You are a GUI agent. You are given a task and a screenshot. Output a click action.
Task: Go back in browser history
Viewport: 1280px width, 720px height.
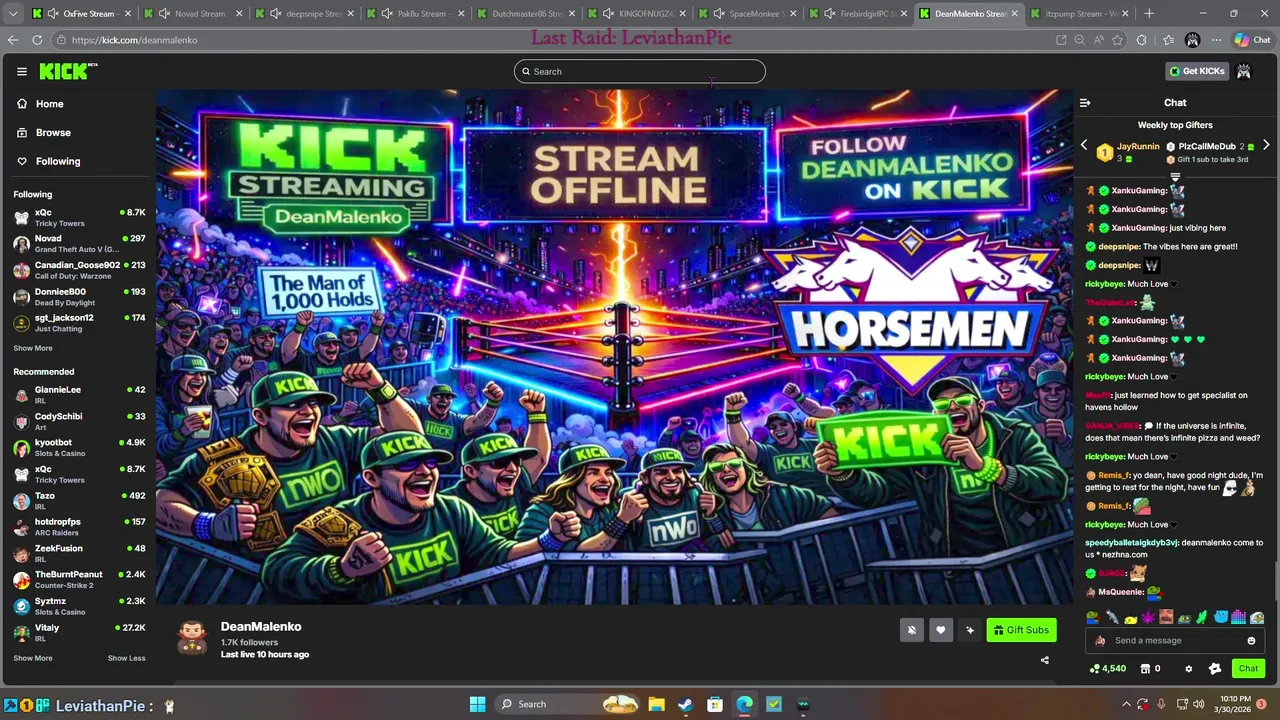(12, 40)
